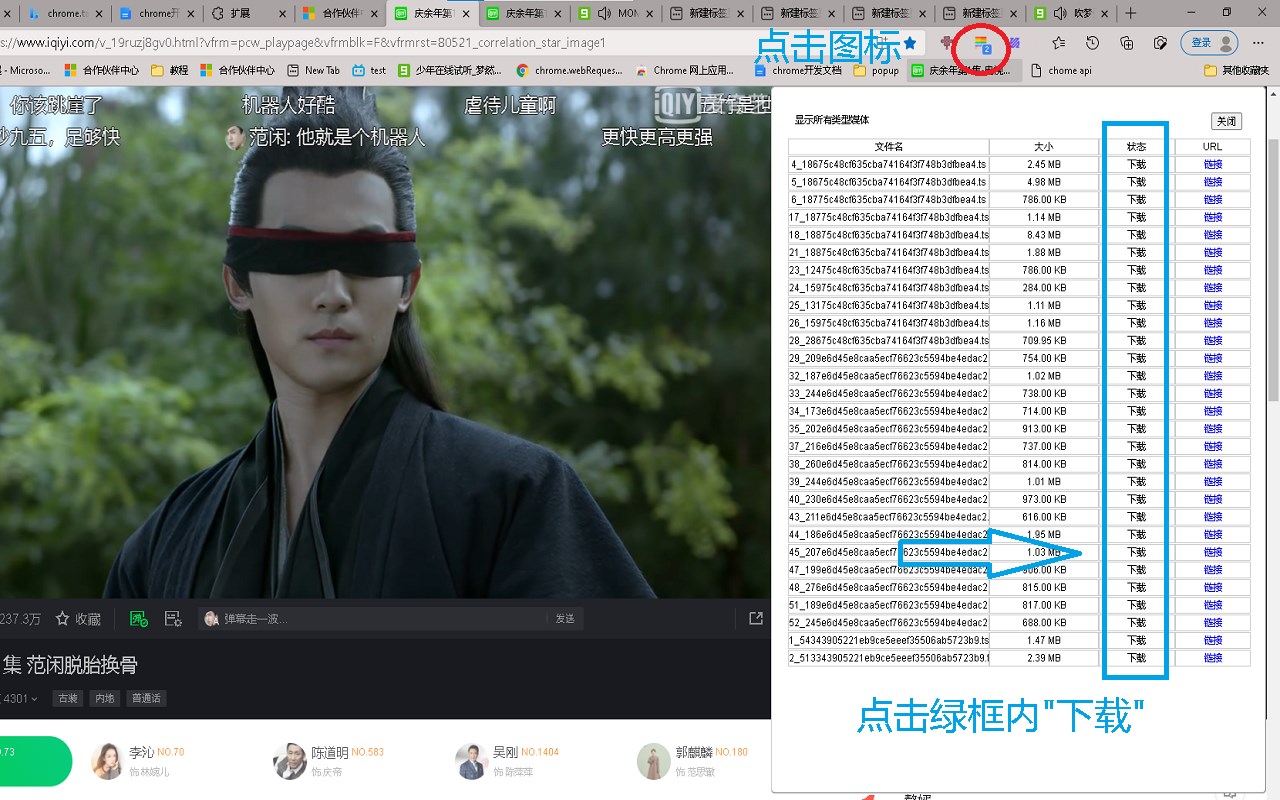Click the blue star bookmark-this-page icon
1280x800 pixels.
point(910,43)
